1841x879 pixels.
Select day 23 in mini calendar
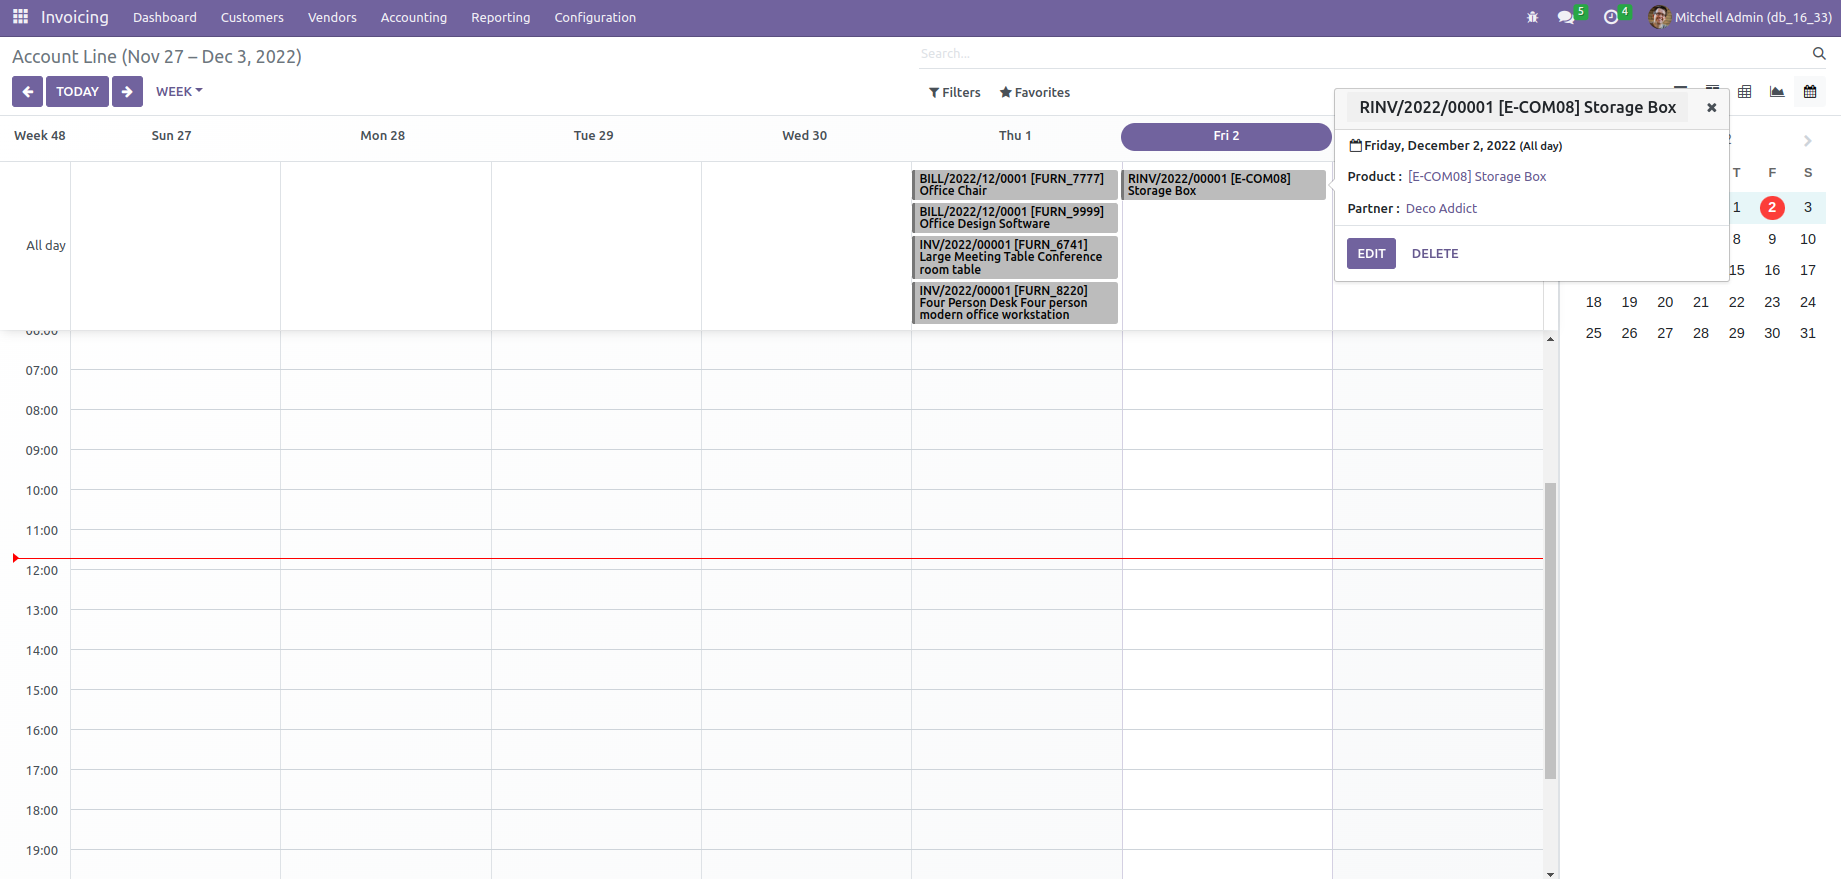(x=1772, y=302)
